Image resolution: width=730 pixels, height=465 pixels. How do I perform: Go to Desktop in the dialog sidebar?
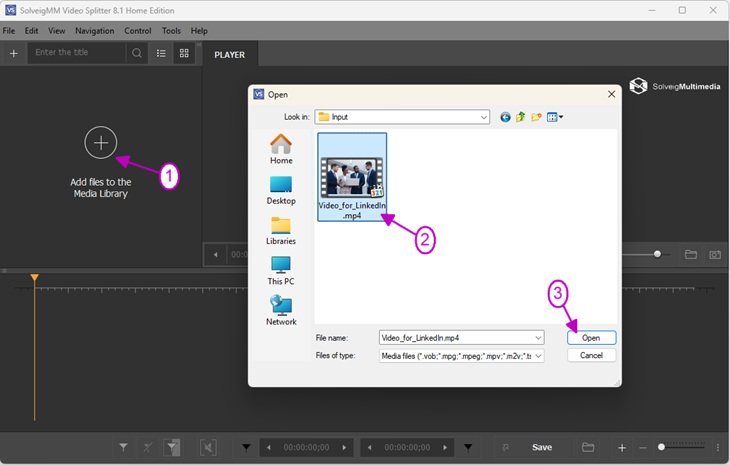coord(281,189)
